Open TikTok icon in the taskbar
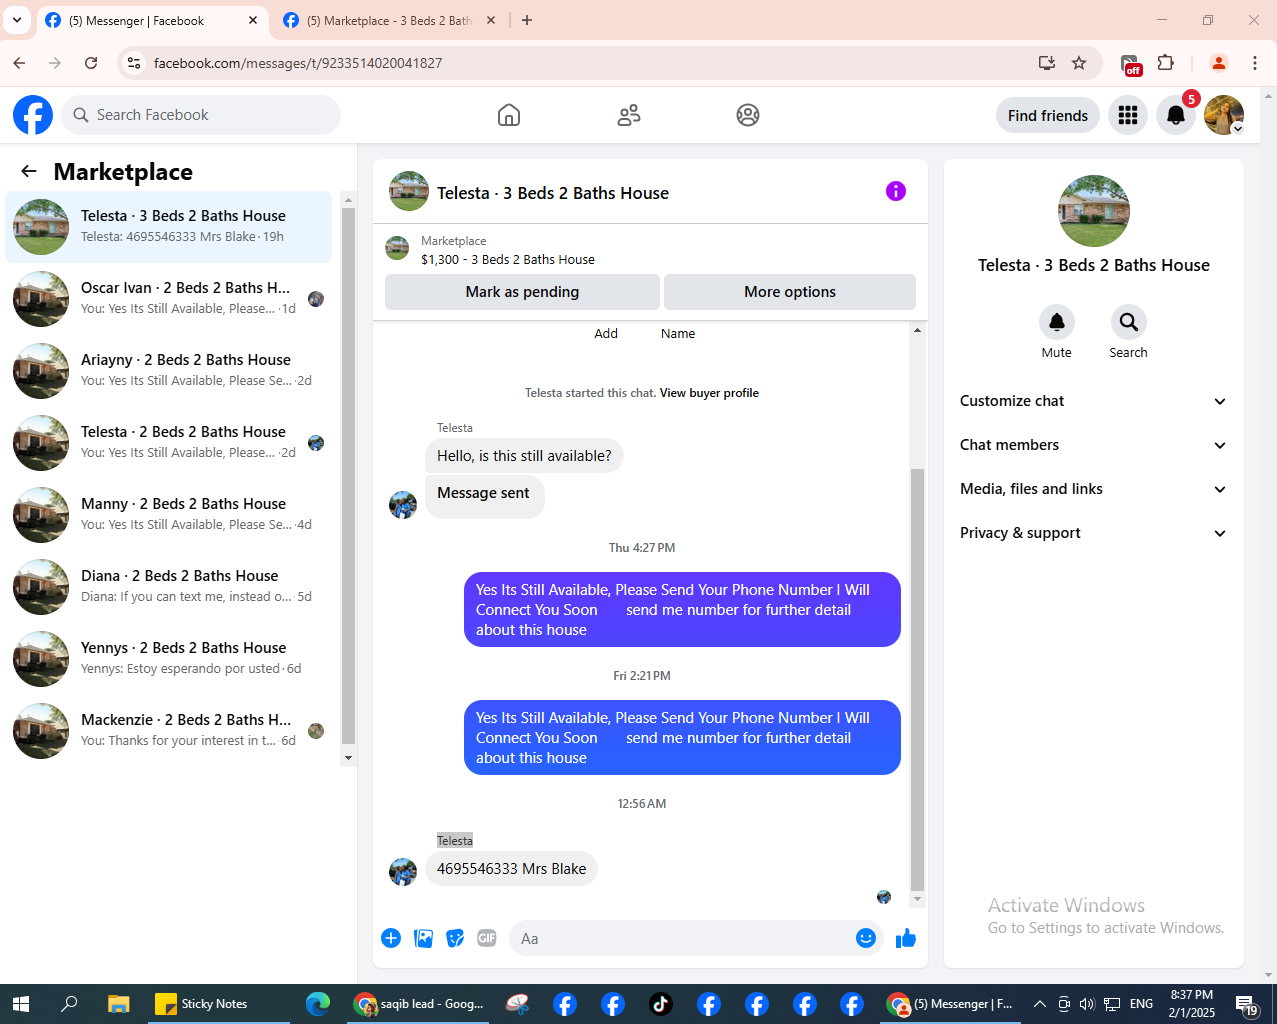The width and height of the screenshot is (1277, 1024). tap(661, 1004)
